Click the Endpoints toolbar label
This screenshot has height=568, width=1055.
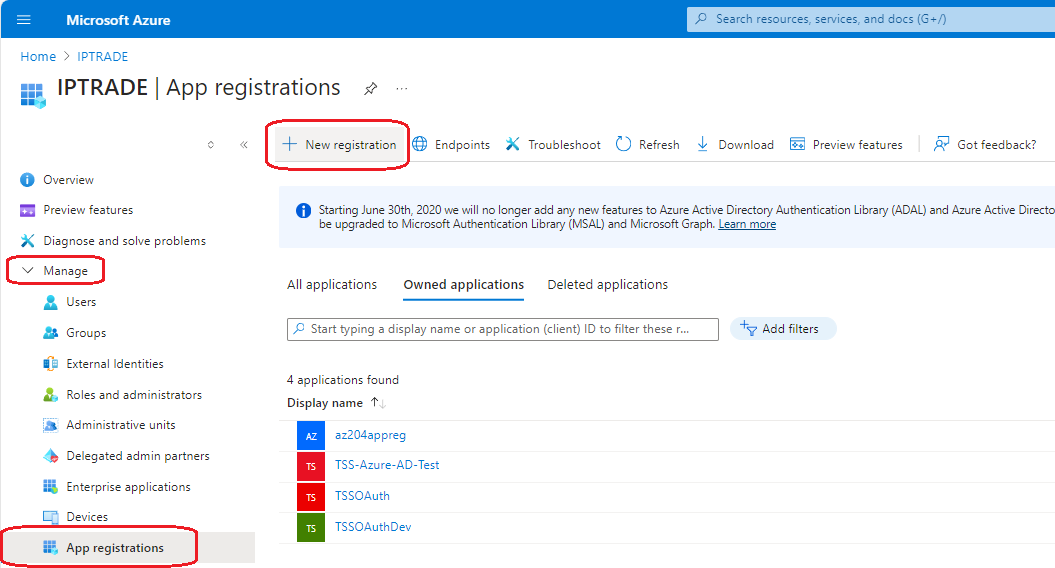click(x=462, y=145)
